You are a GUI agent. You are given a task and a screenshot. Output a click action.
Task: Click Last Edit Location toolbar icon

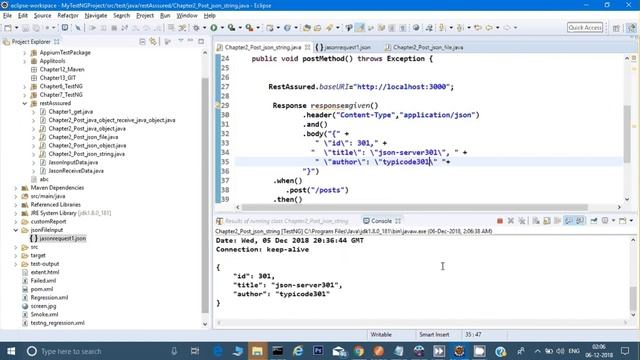[478, 28]
